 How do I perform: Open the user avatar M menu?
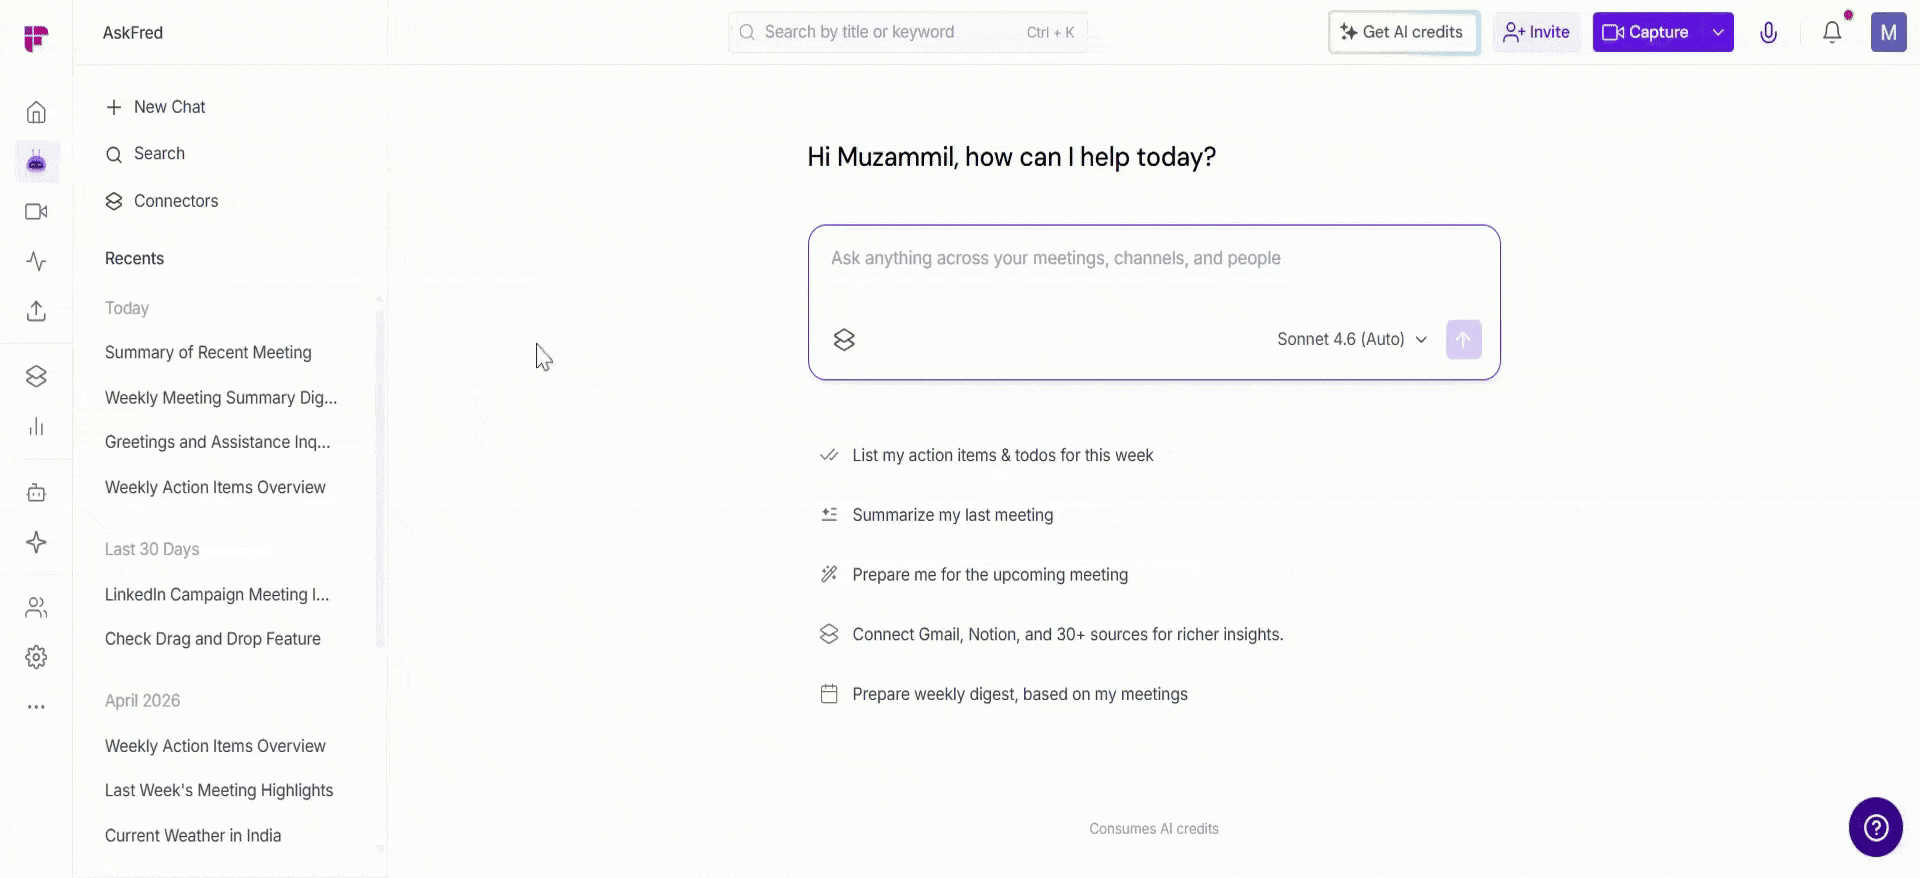1888,32
